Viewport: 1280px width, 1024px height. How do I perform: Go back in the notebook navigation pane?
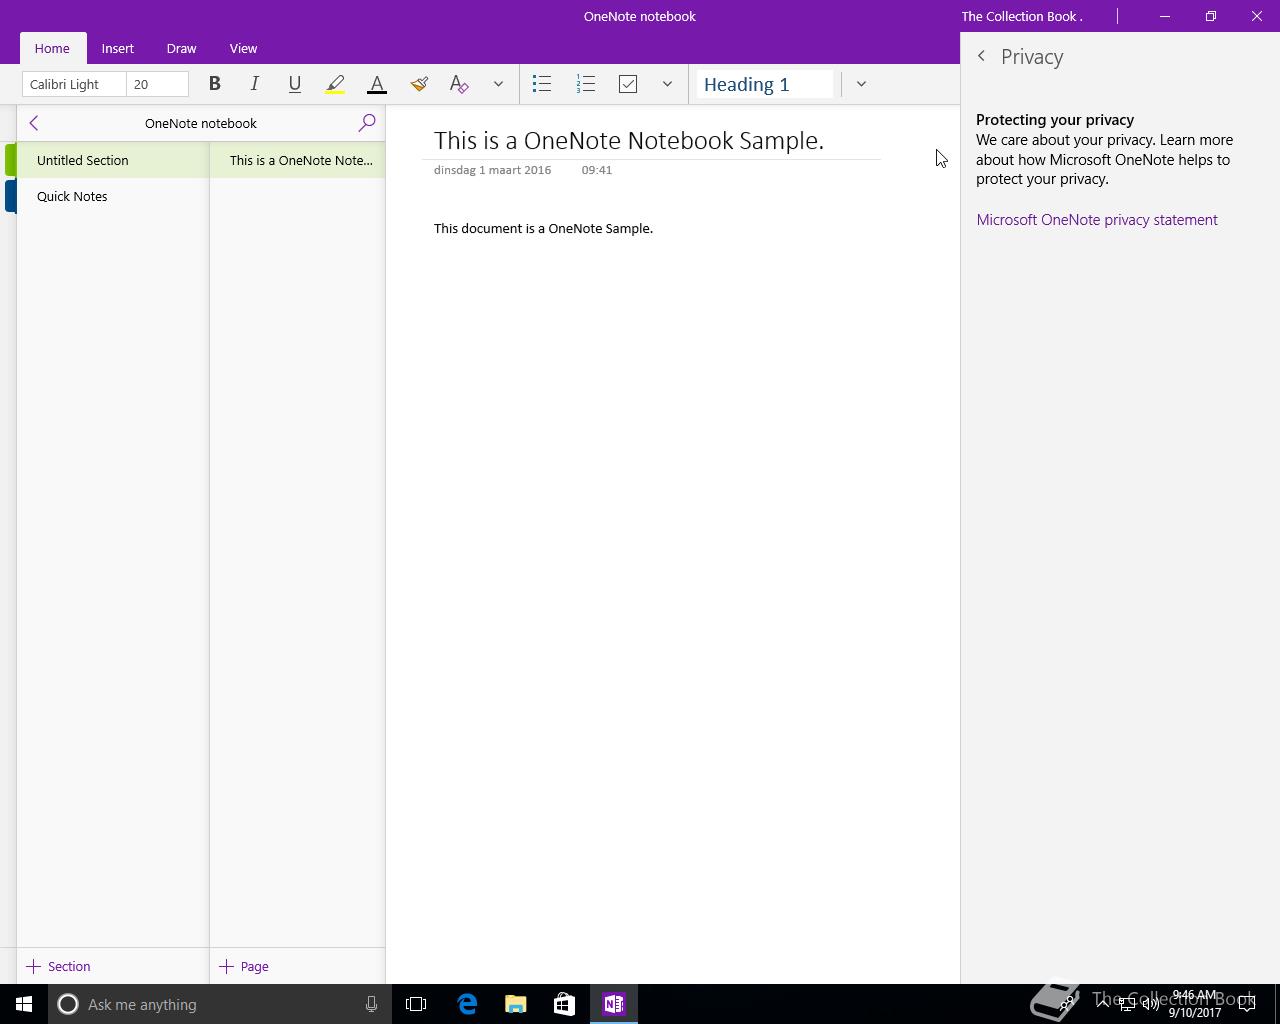pos(34,123)
